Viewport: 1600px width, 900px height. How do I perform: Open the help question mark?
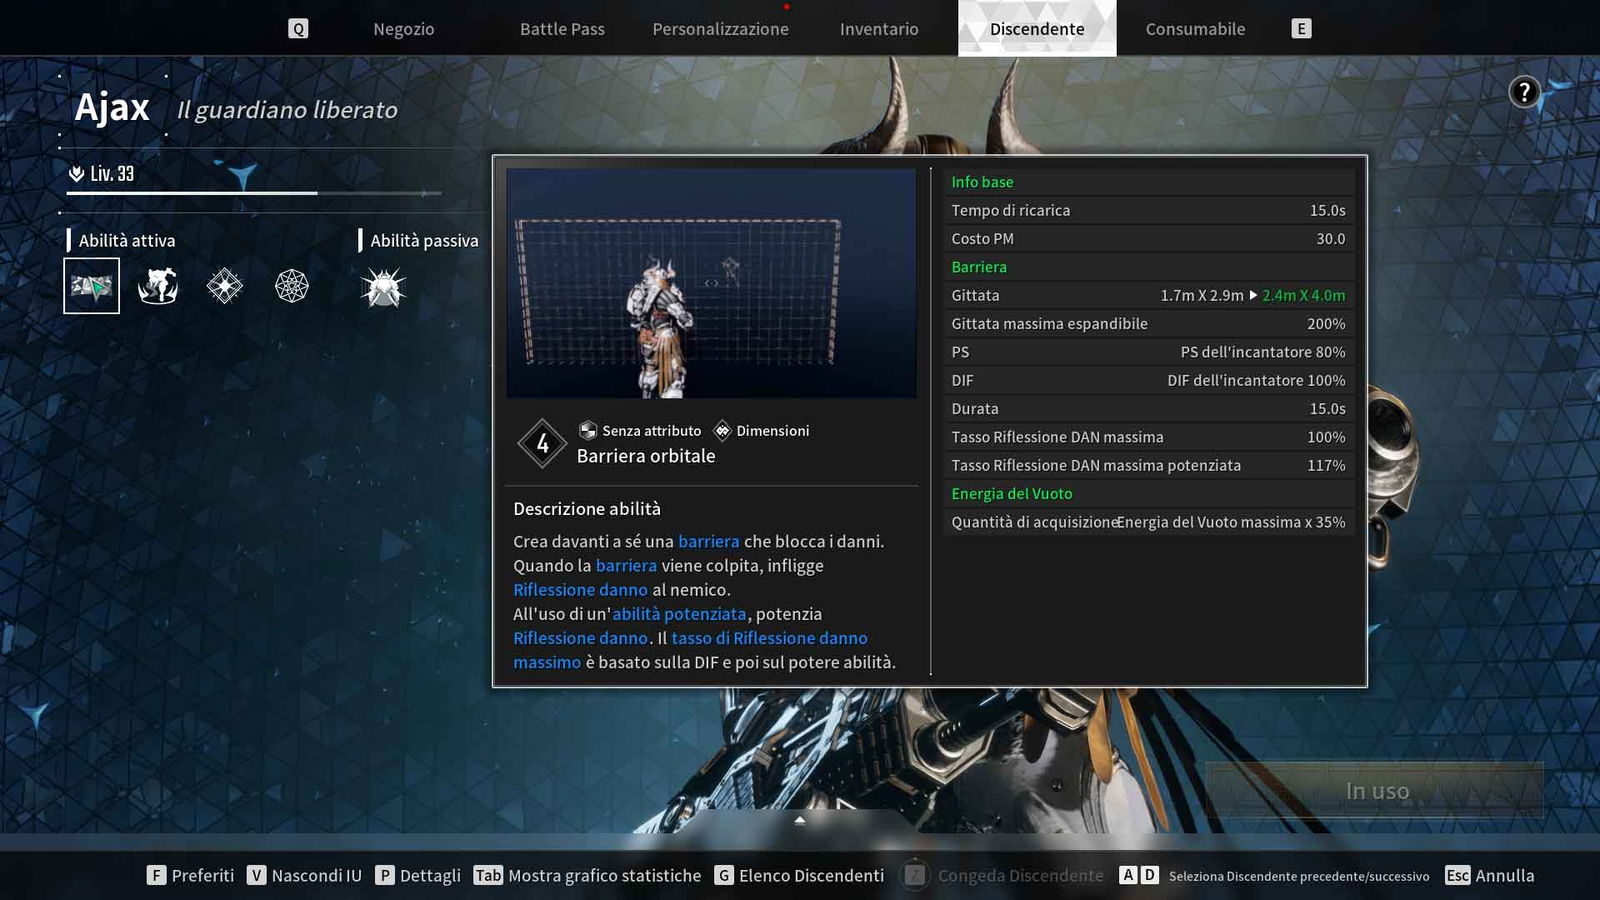click(1523, 93)
